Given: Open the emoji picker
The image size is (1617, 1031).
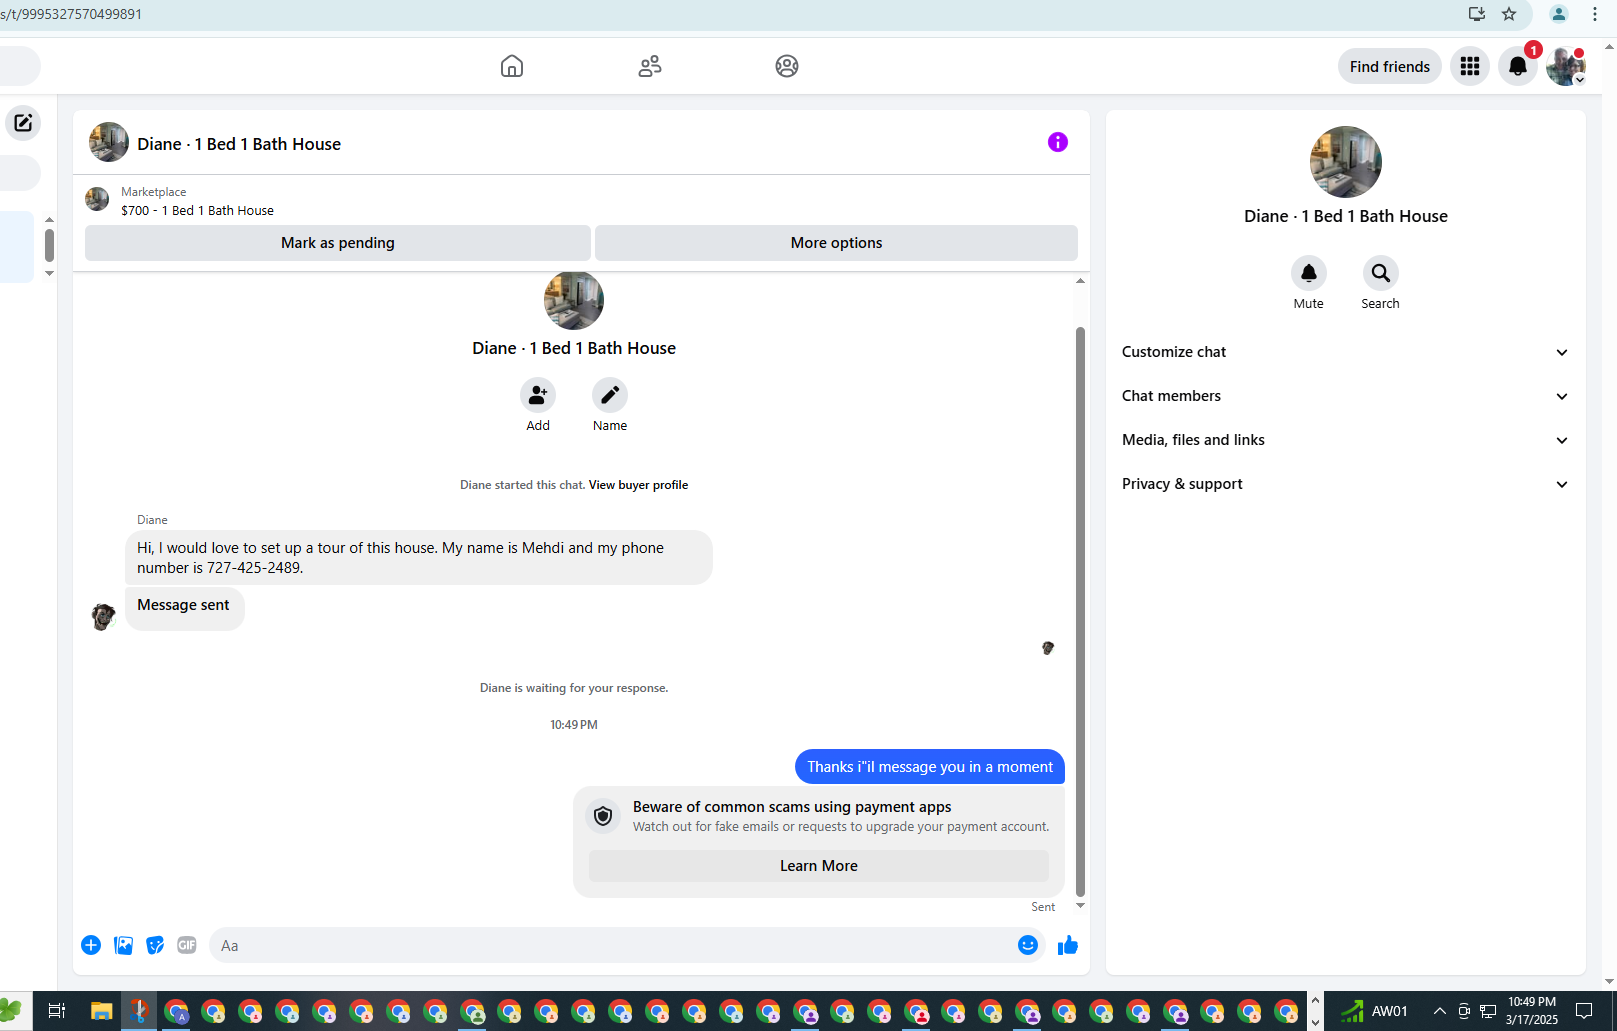Looking at the screenshot, I should pyautogui.click(x=1028, y=945).
